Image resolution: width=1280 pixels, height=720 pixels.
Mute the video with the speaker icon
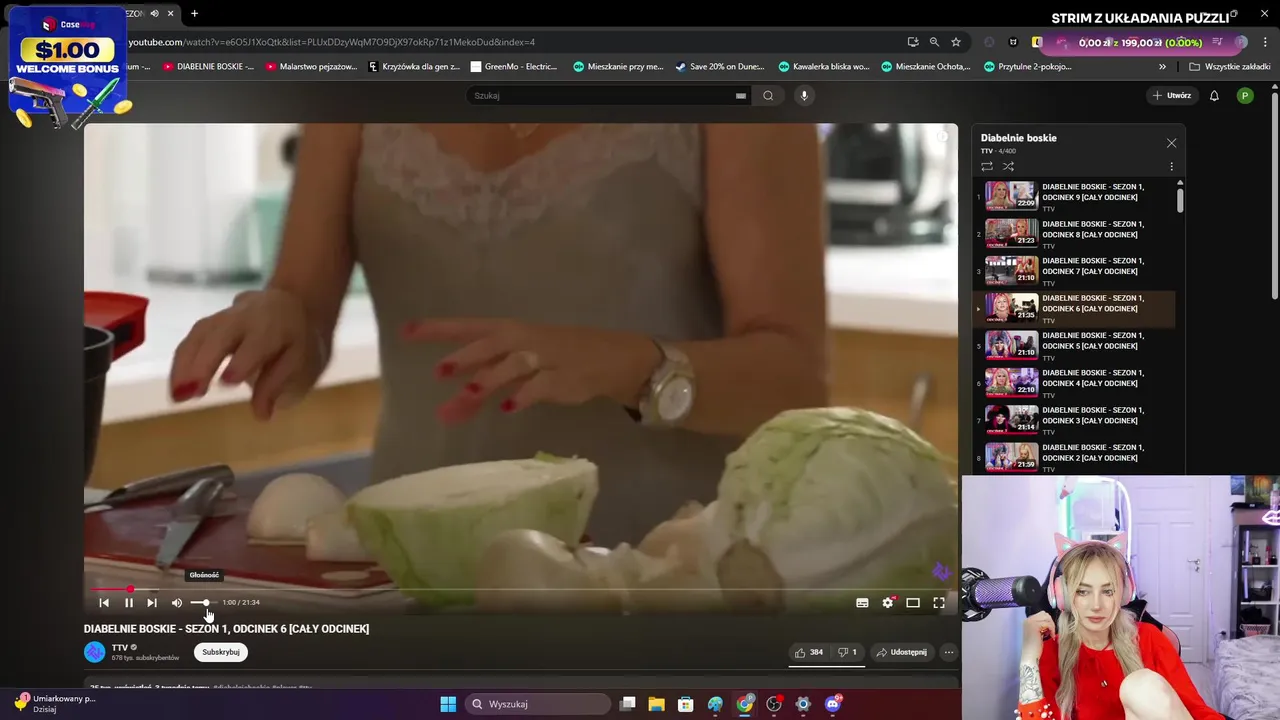[176, 602]
